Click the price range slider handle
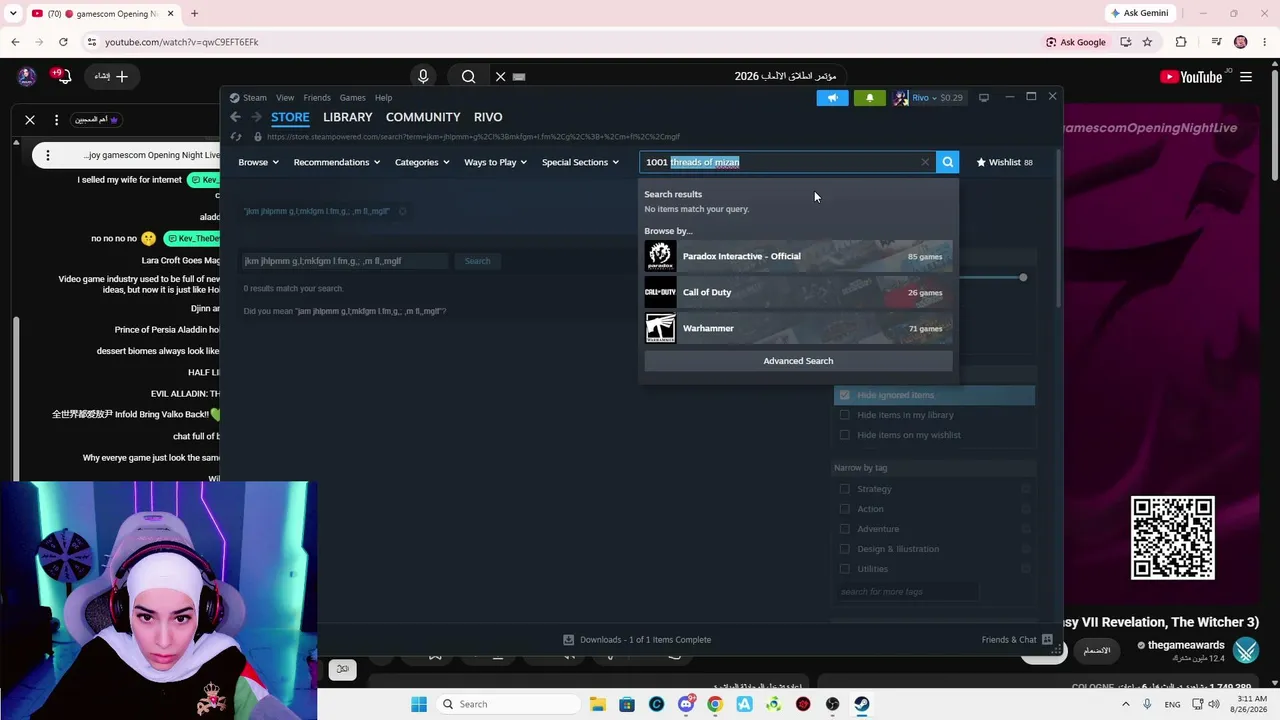Viewport: 1280px width, 720px height. pyautogui.click(x=1023, y=277)
